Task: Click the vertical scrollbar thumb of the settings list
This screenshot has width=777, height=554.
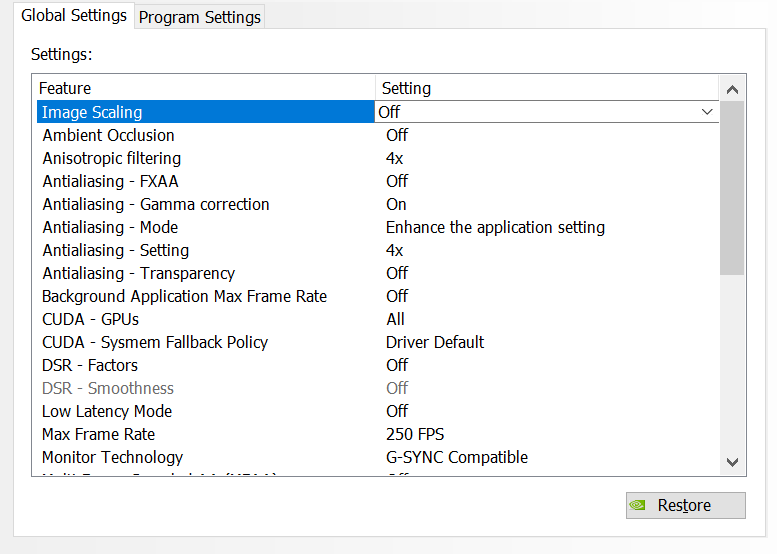Action: (732, 188)
